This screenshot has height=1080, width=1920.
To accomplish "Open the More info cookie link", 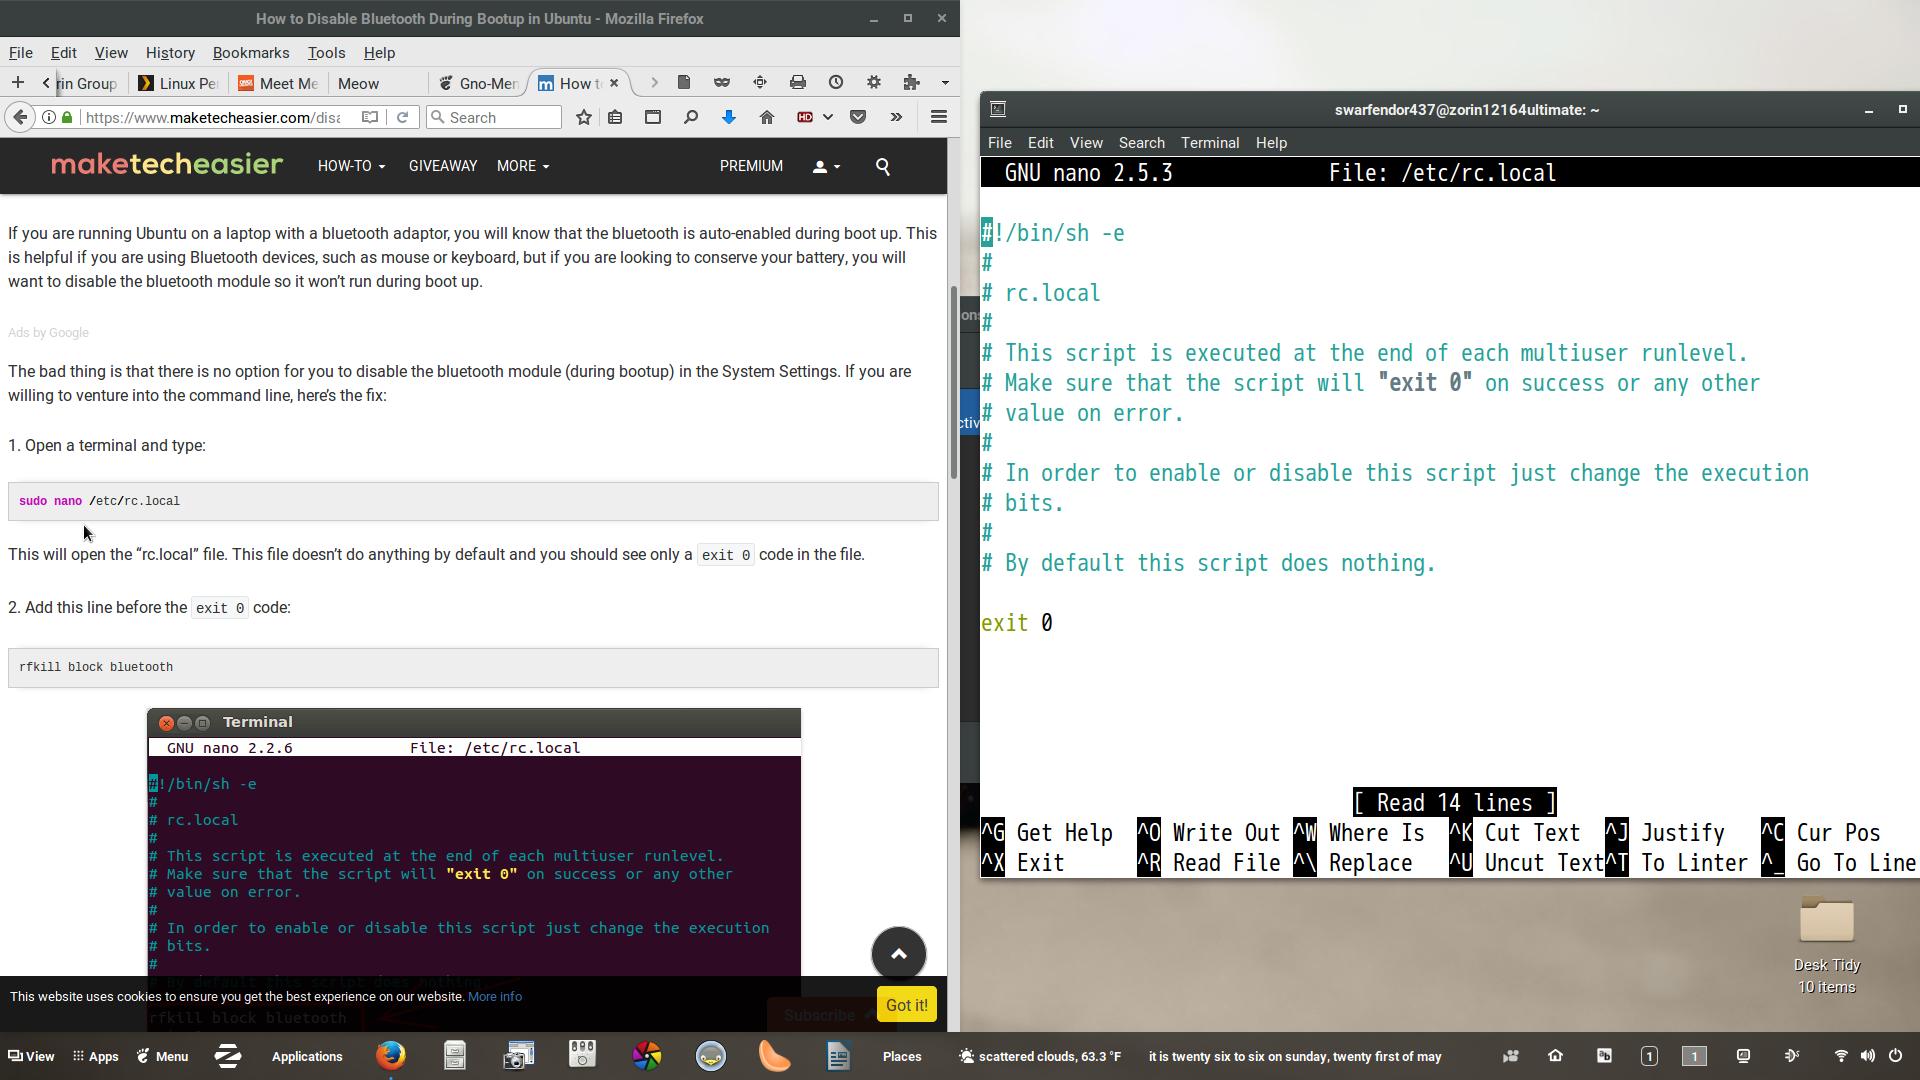I will coord(494,997).
